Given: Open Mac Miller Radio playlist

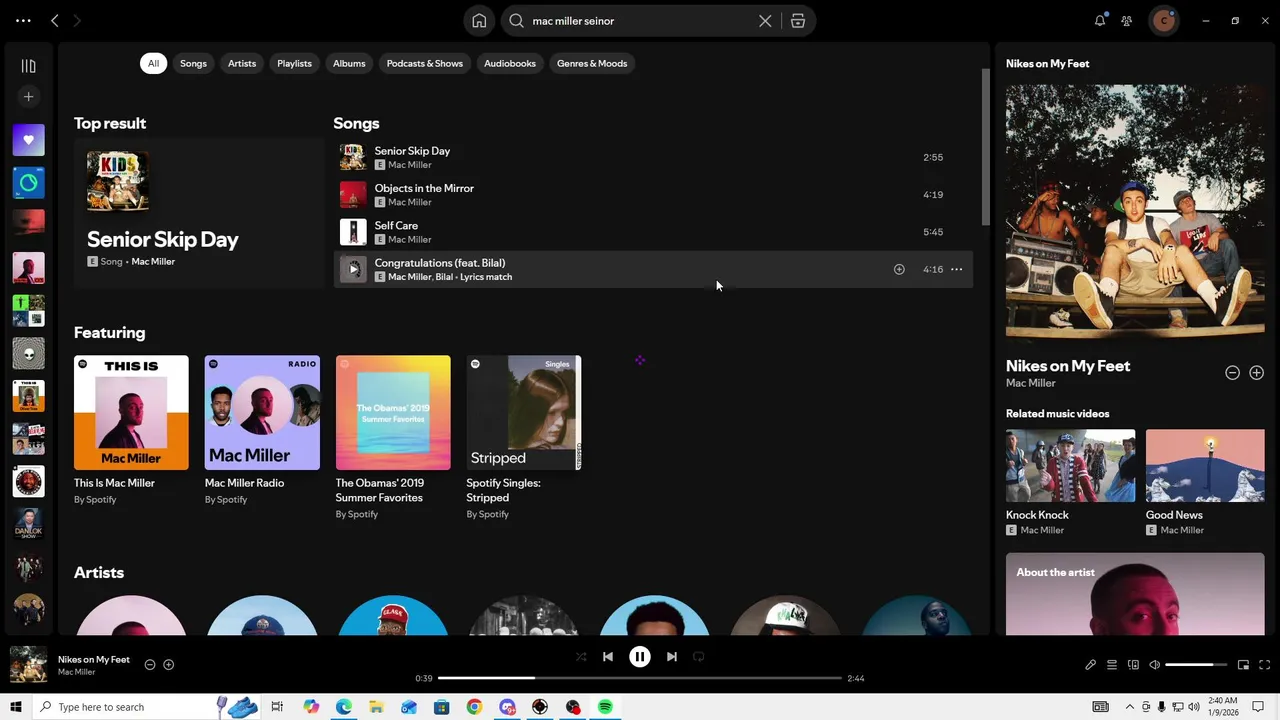Looking at the screenshot, I should pyautogui.click(x=262, y=436).
